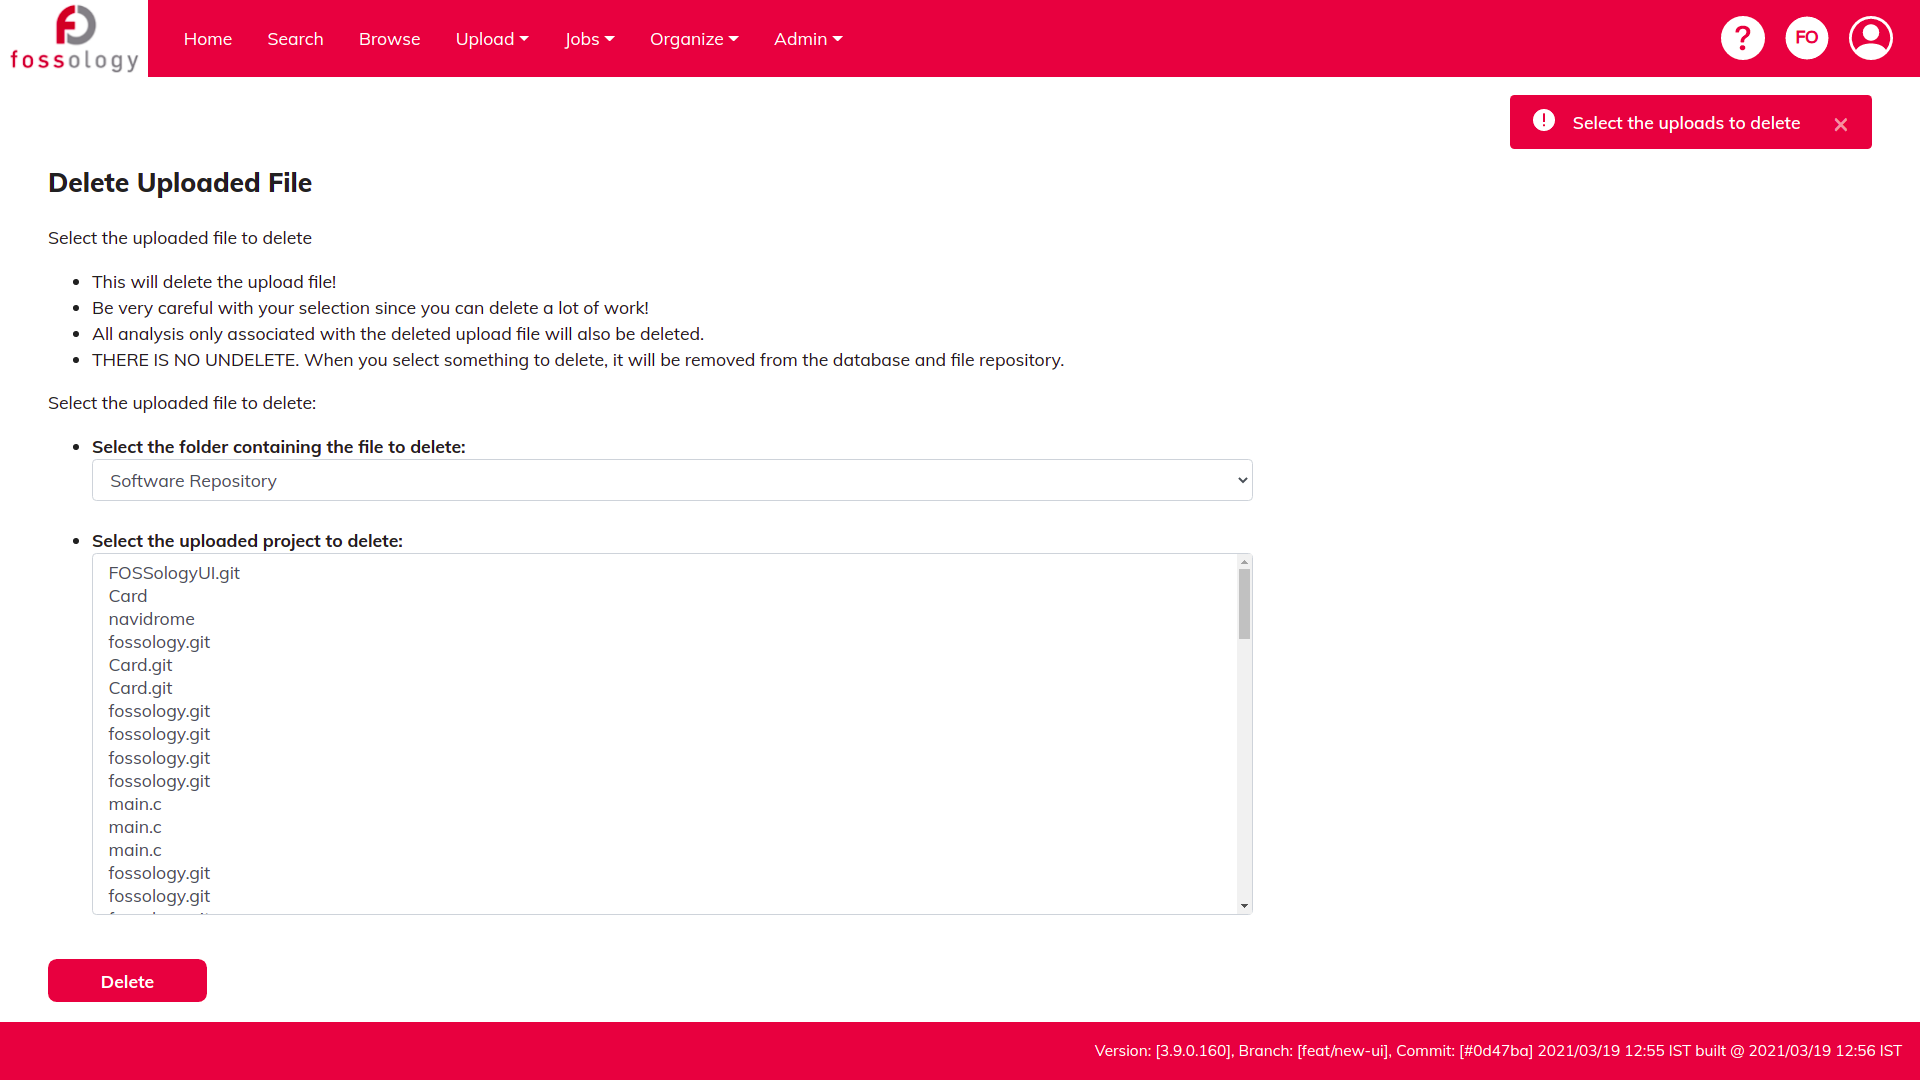Open the Home menu item
Image resolution: width=1920 pixels, height=1080 pixels.
click(207, 38)
